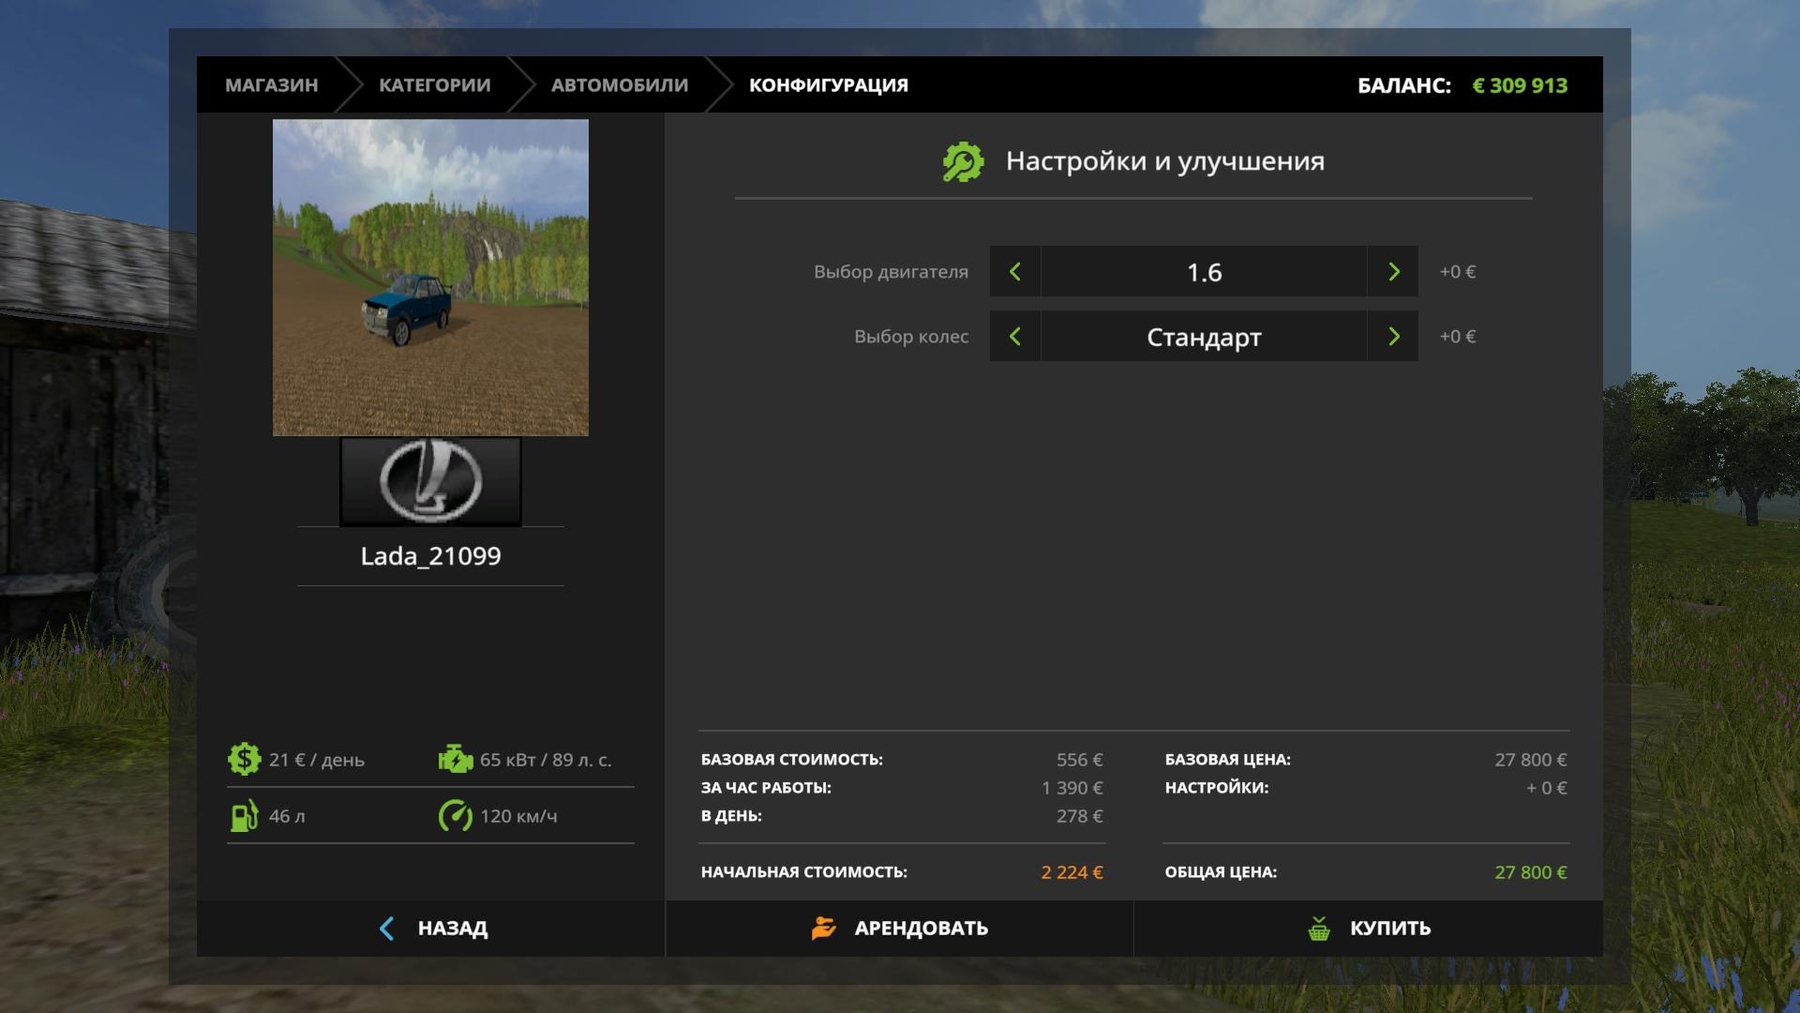Switch to previous wheel type
The image size is (1800, 1013).
[1015, 337]
